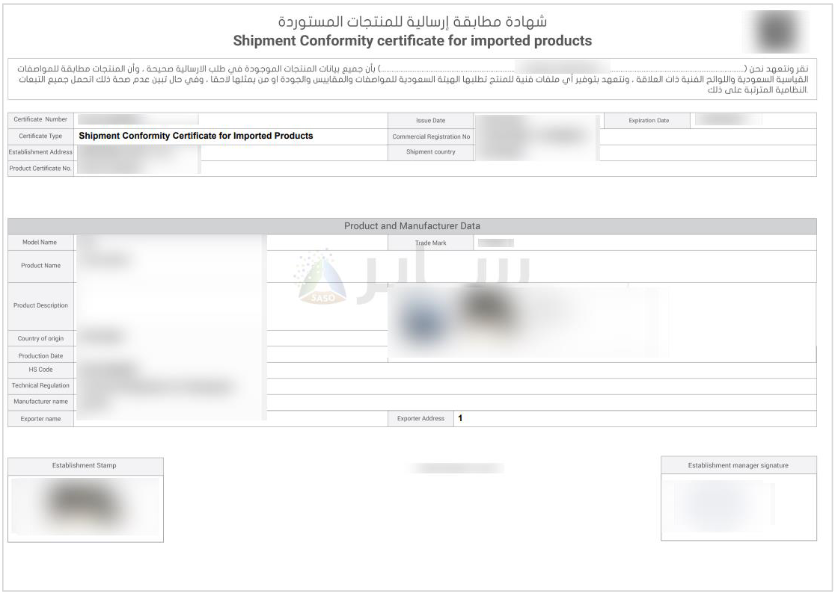Click the 'Shipment country' label

point(430,152)
